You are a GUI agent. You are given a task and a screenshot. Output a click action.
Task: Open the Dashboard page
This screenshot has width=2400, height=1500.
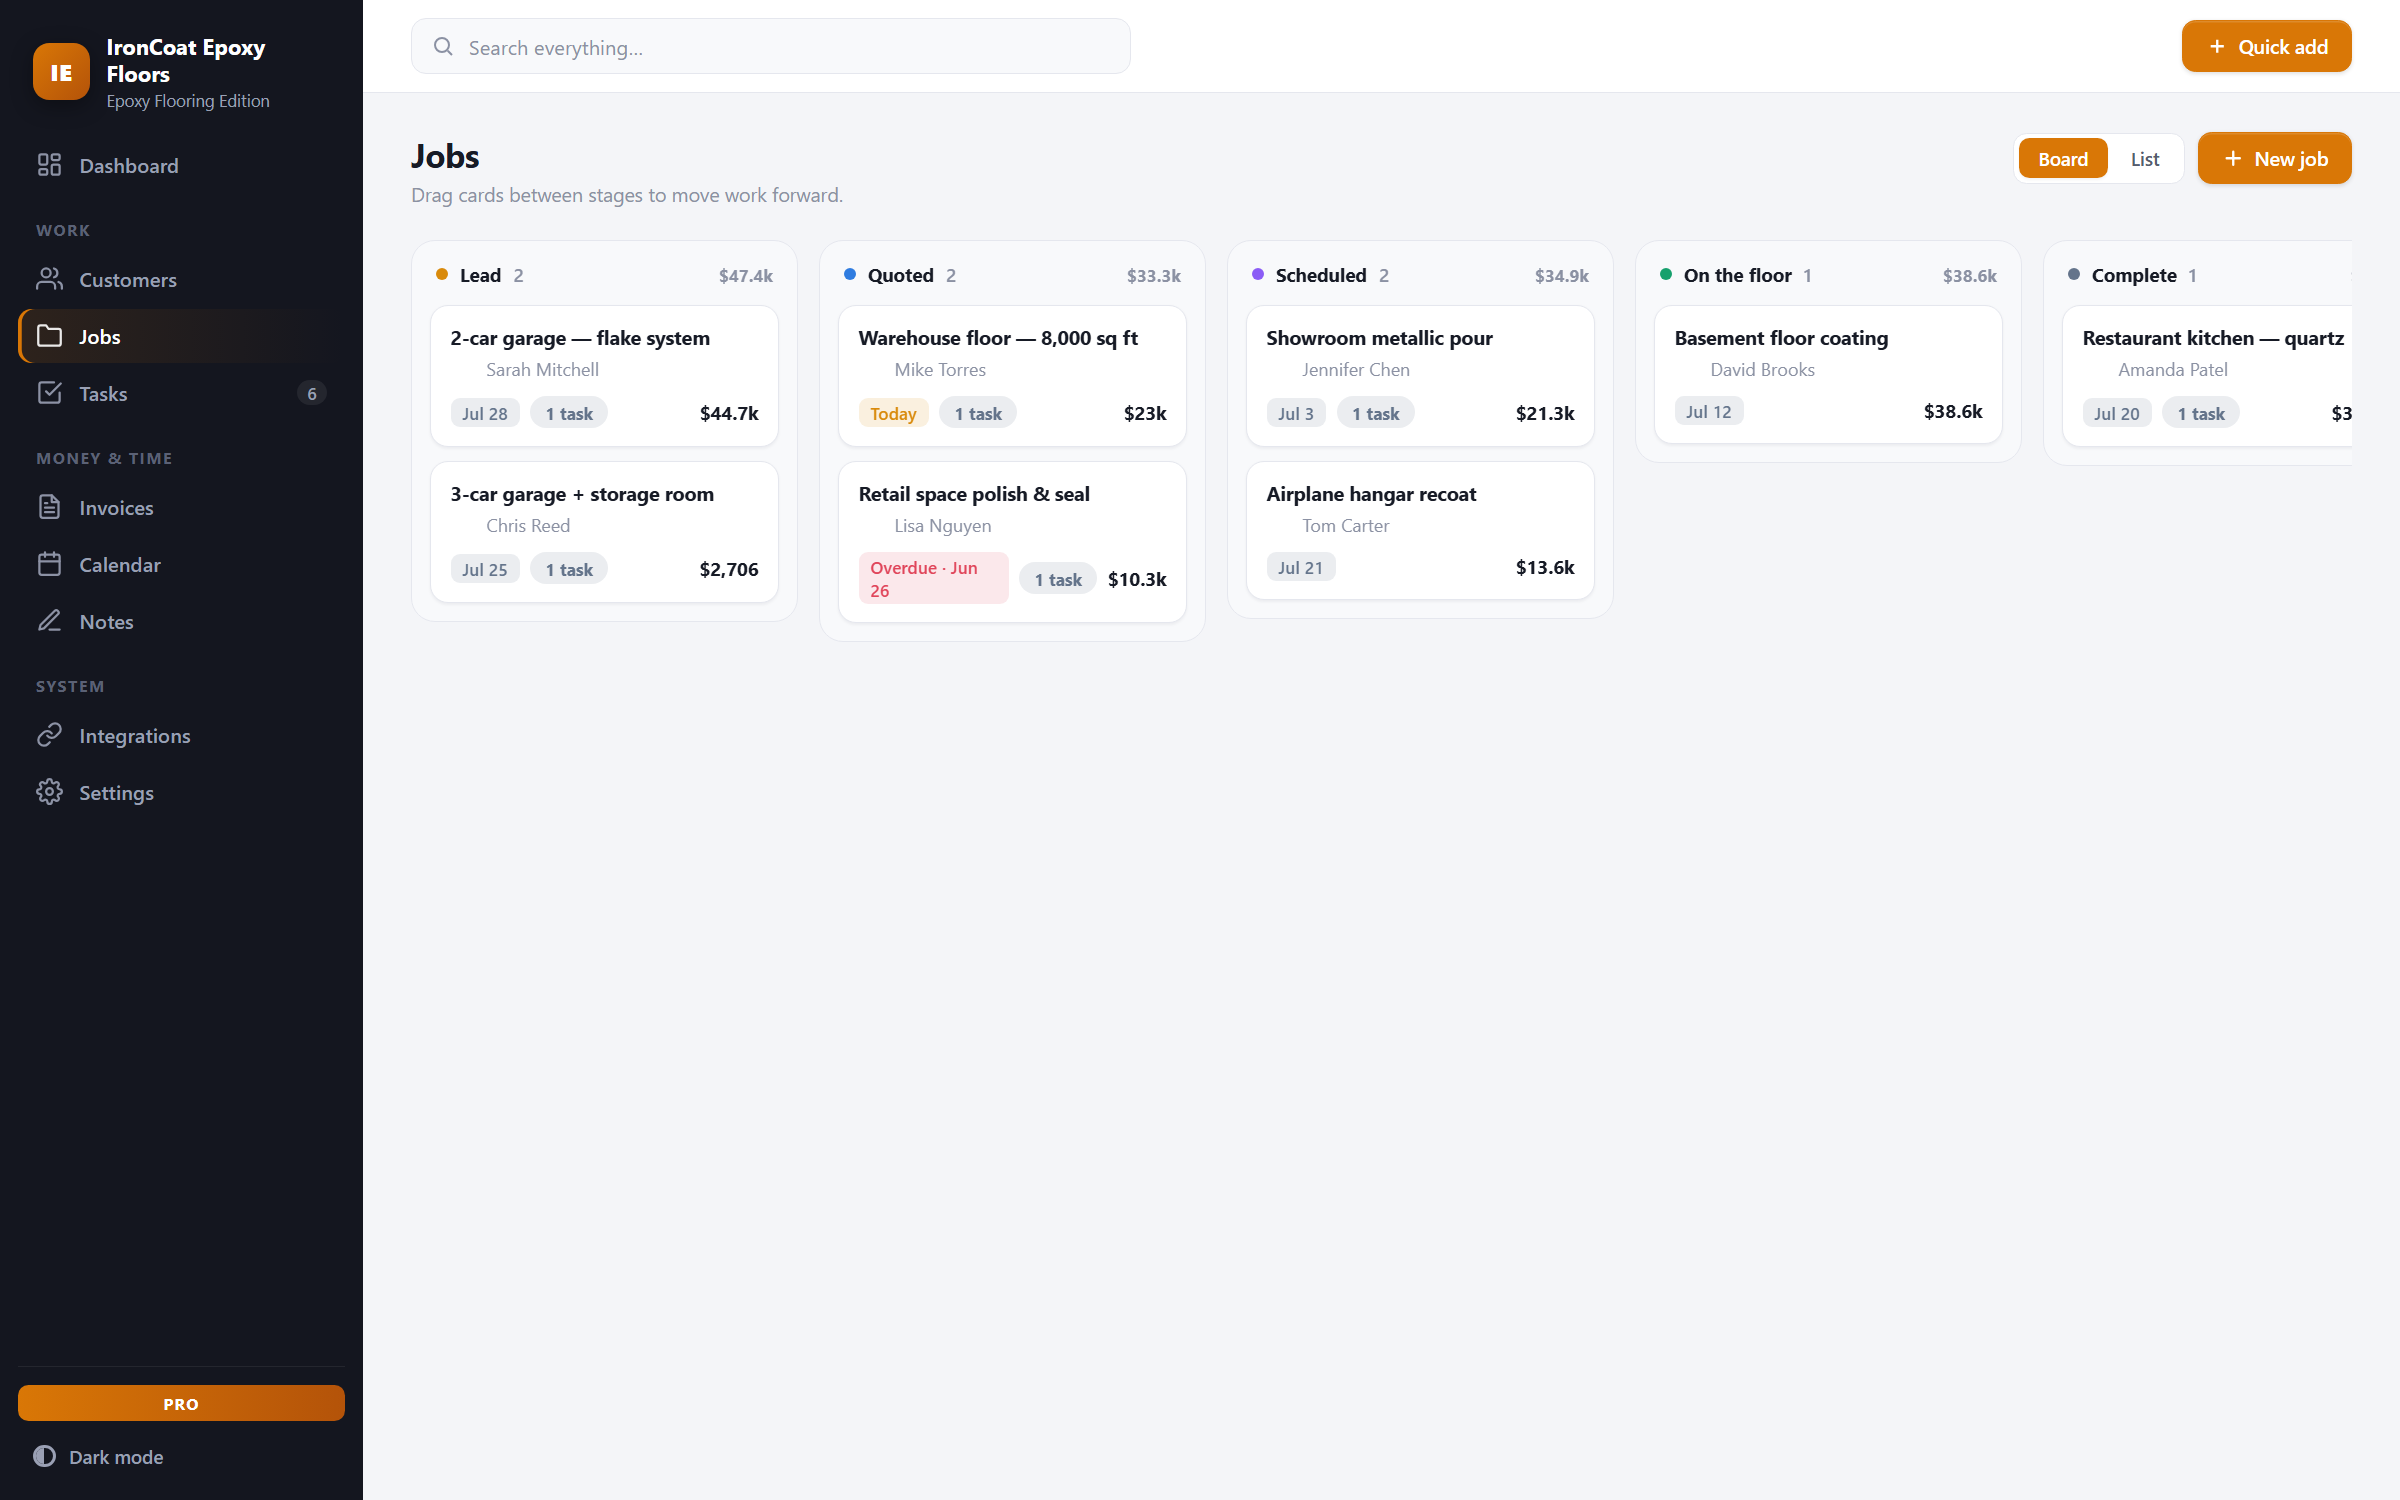click(181, 165)
